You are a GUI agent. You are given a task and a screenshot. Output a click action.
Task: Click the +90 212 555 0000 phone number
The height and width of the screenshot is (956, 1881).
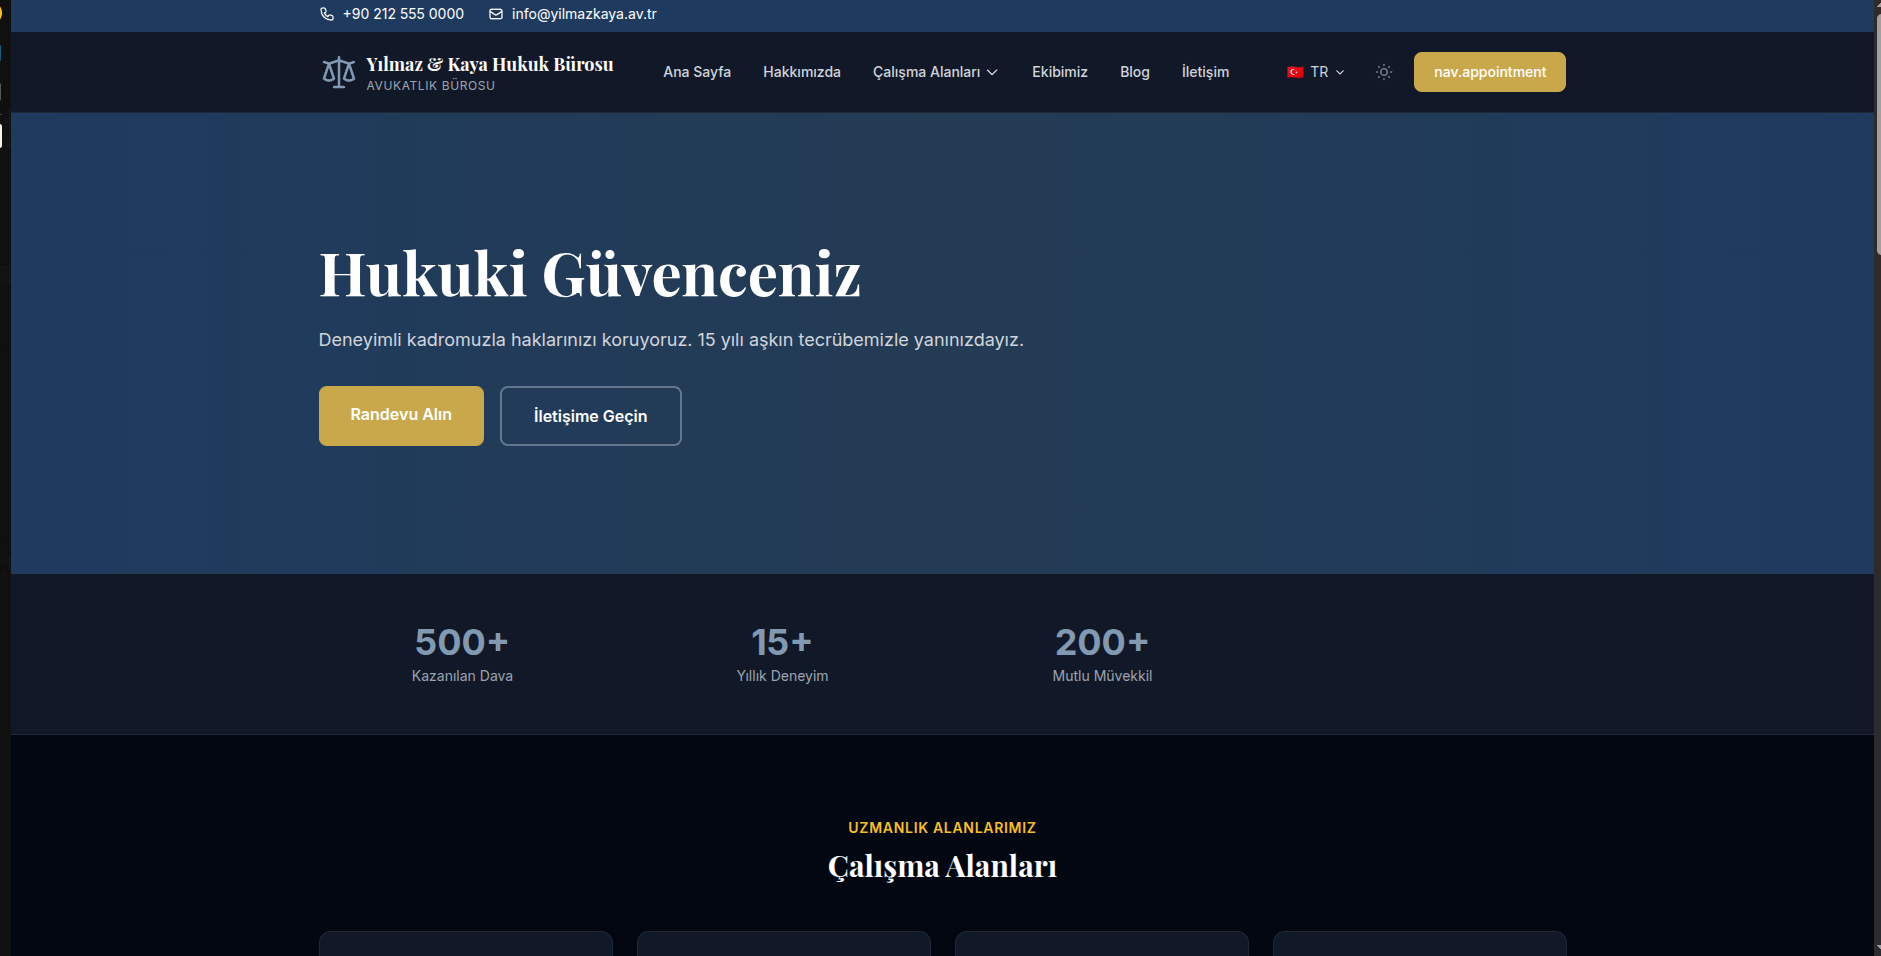pyautogui.click(x=403, y=14)
